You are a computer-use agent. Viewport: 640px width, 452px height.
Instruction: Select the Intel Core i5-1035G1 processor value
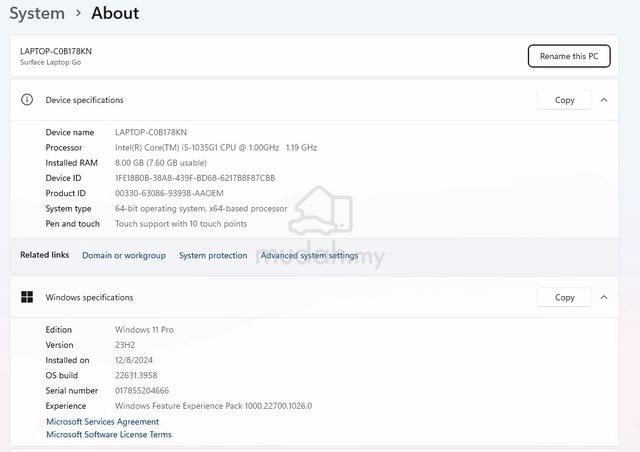[216, 147]
